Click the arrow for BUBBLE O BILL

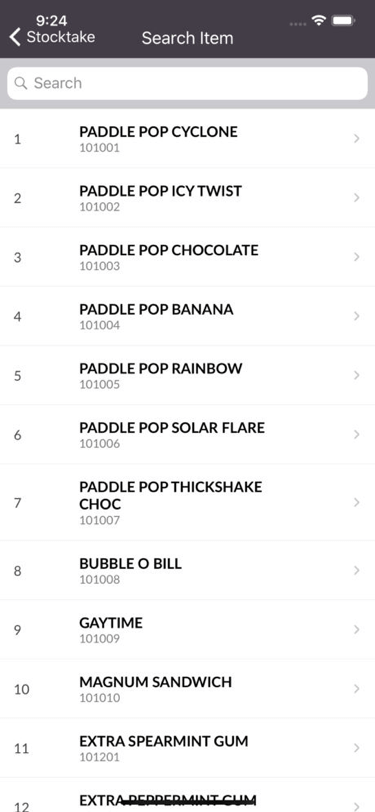coord(356,570)
